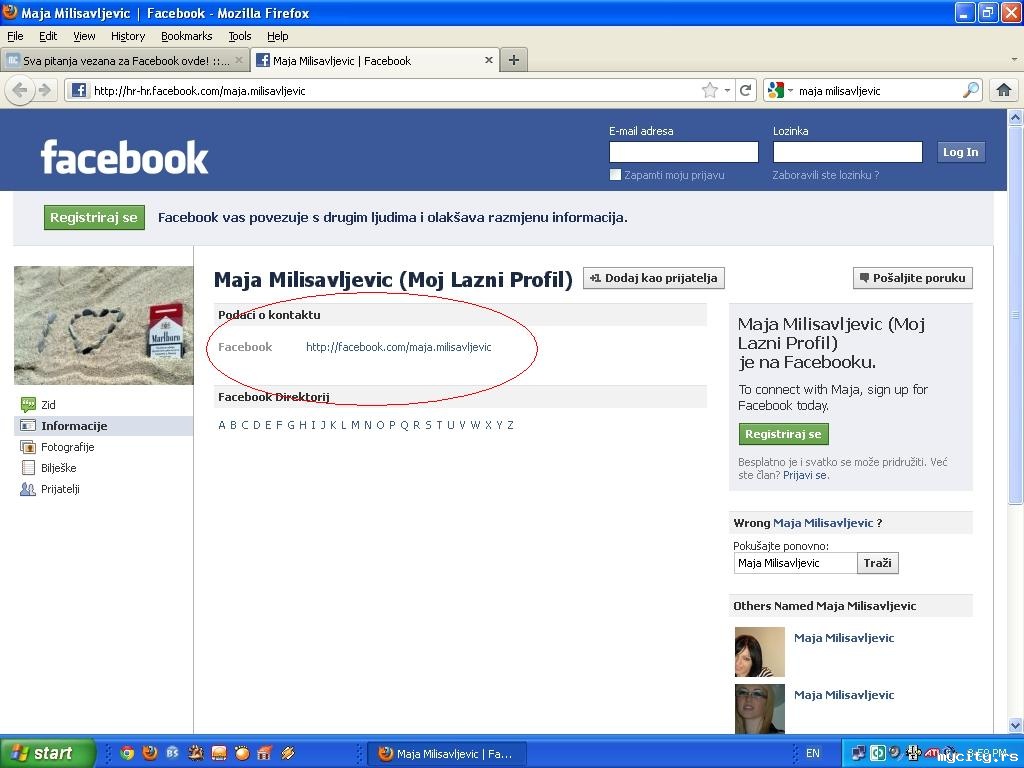Click the sidebar Registriraj se button
This screenshot has width=1024, height=768.
[x=783, y=434]
